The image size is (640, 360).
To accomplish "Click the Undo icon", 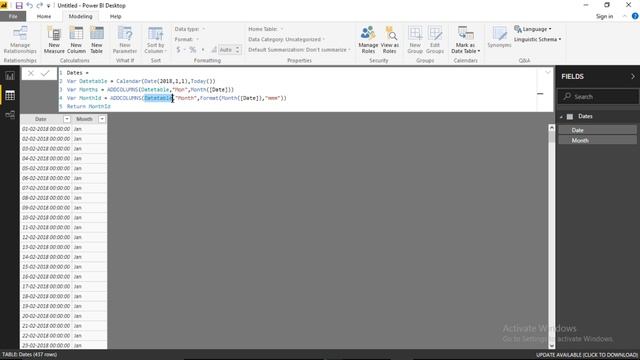I will pyautogui.click(x=29, y=5).
